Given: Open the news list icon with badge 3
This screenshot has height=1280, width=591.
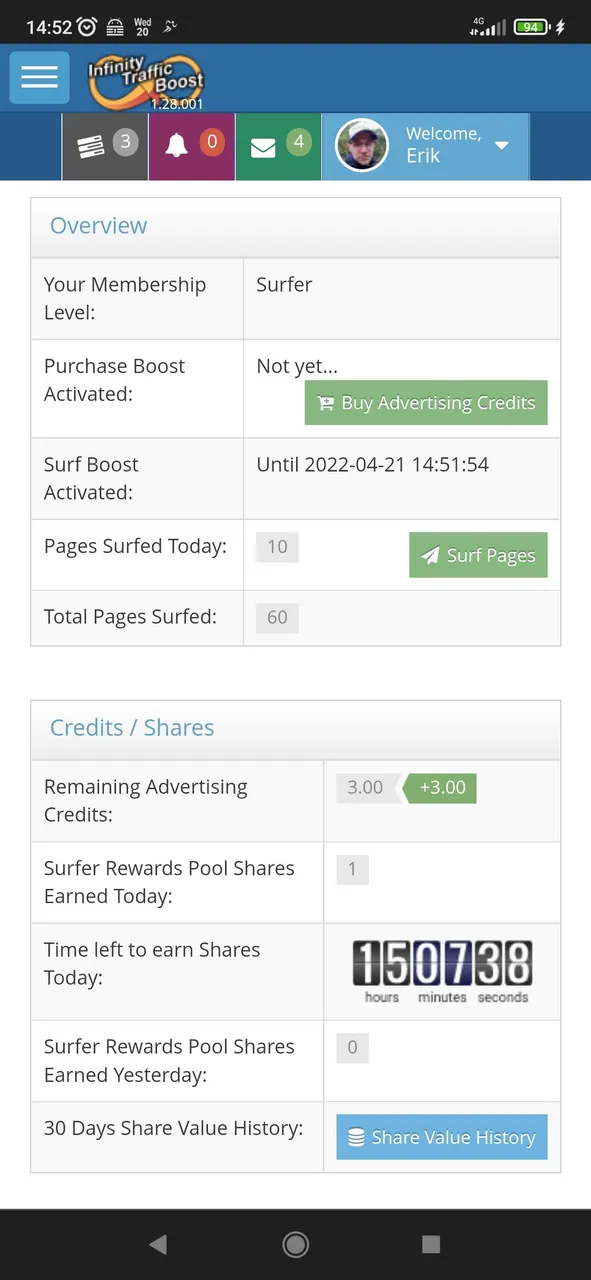Looking at the screenshot, I should point(105,146).
